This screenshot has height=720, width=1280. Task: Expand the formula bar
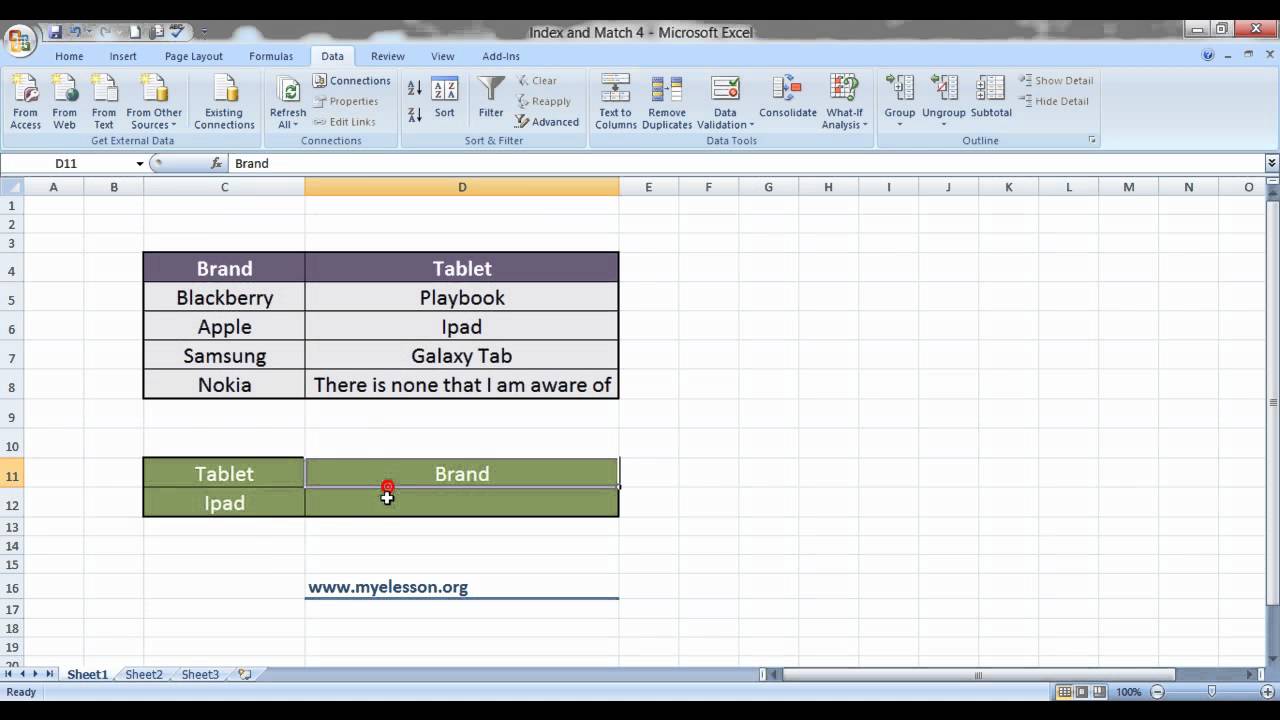[1272, 163]
